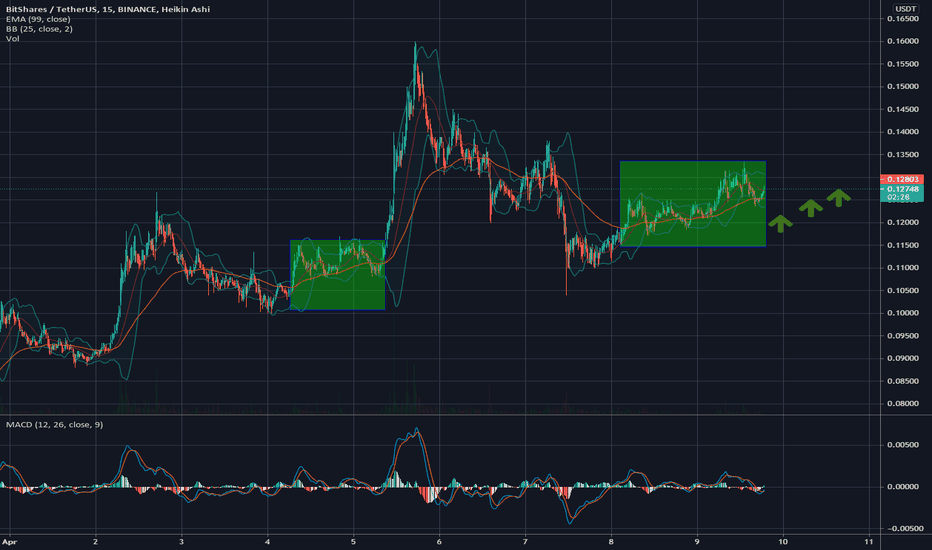Viewport: 932px width, 550px height.
Task: Click date axis label 9
Action: tap(697, 542)
